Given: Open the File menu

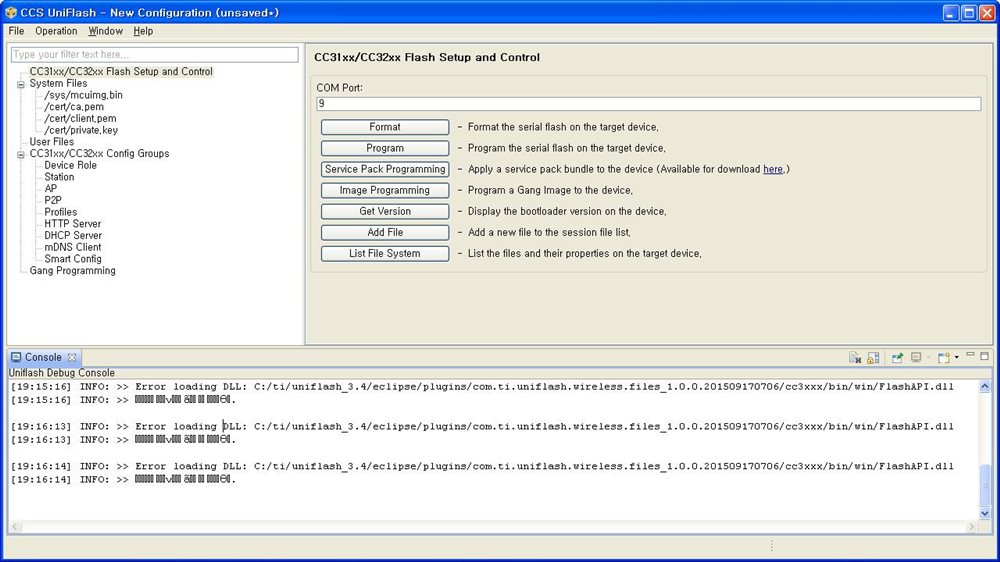Looking at the screenshot, I should [16, 31].
